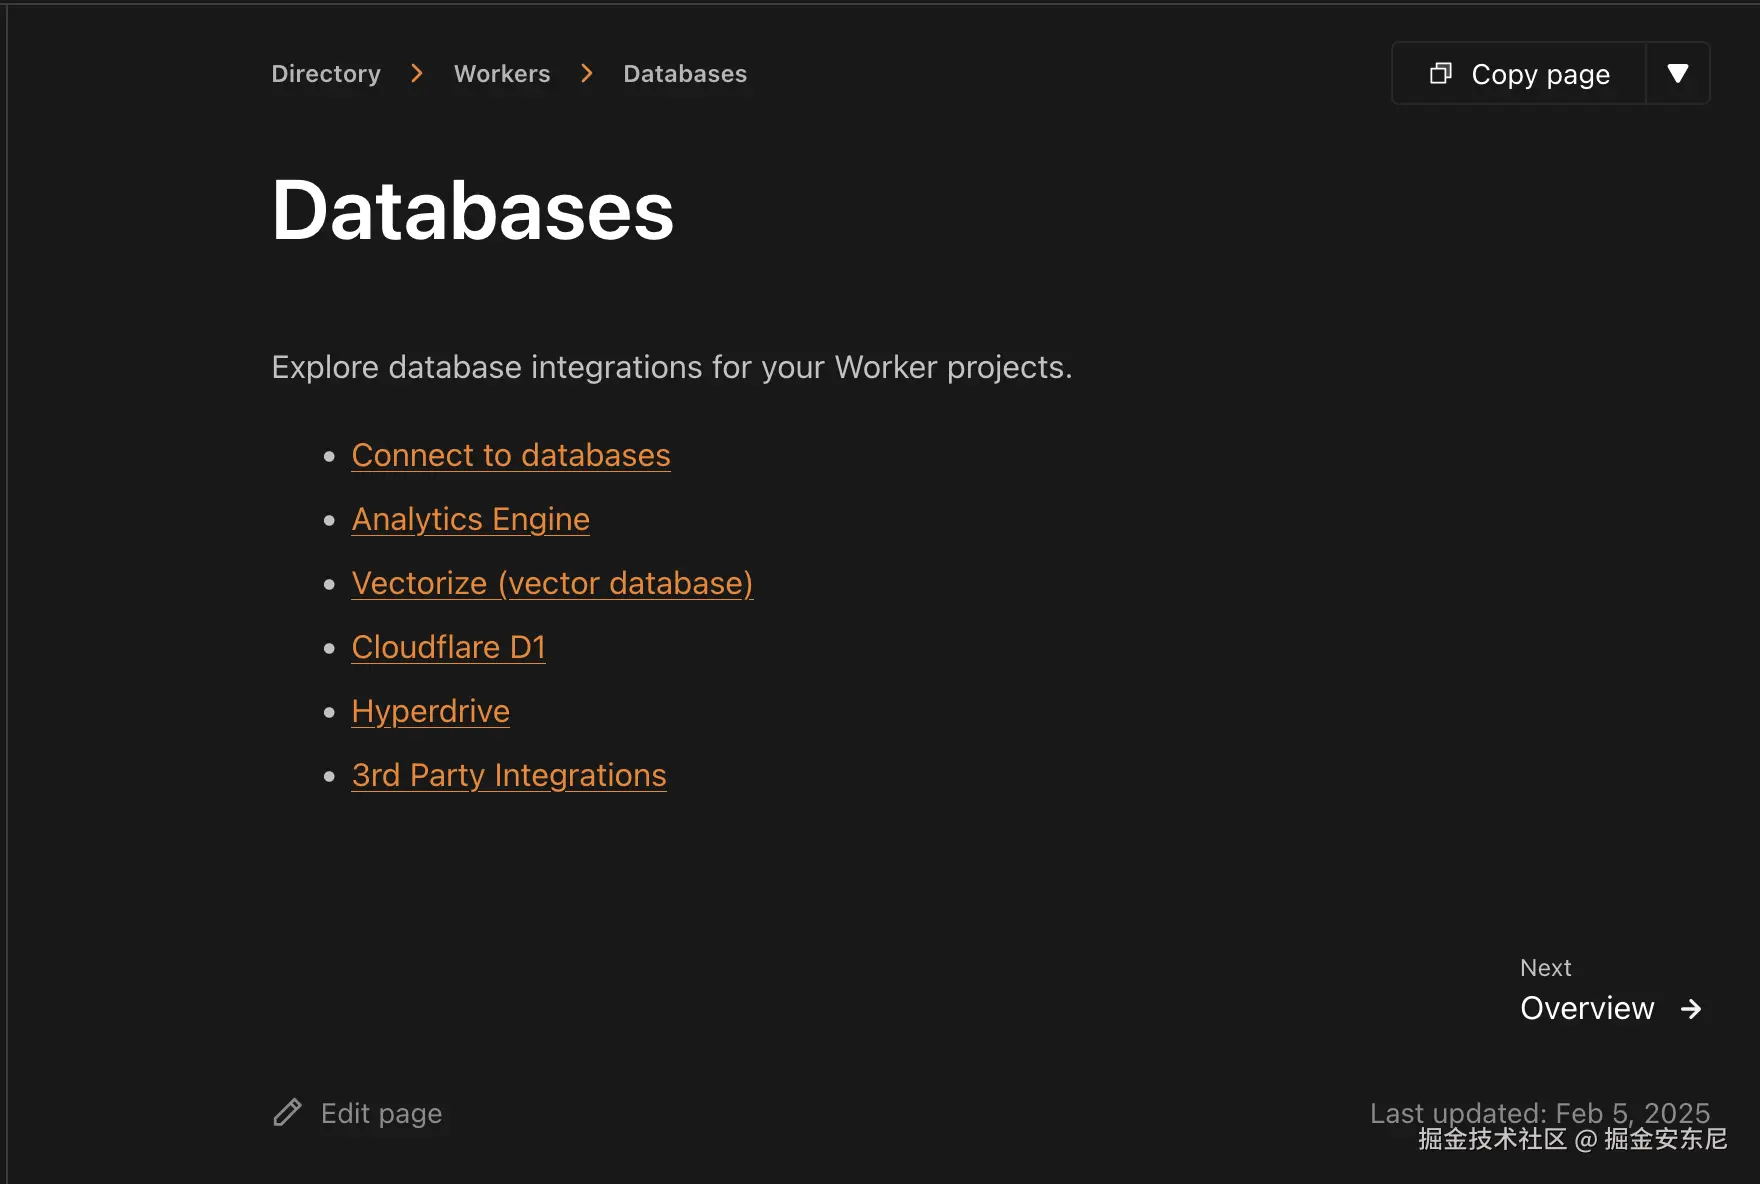Go to the next page, Overview
1760x1184 pixels.
[x=1587, y=1008]
